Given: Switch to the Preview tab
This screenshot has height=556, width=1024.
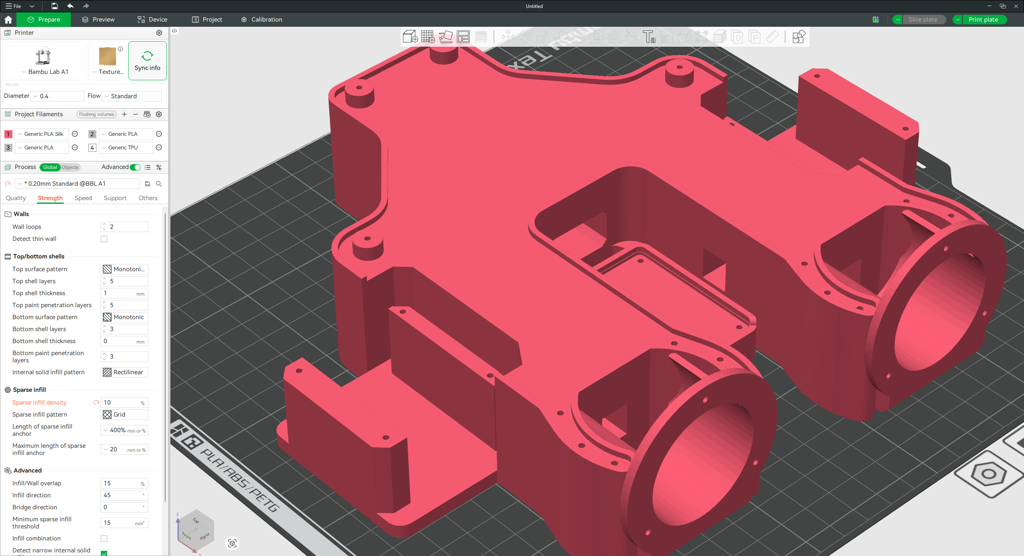Looking at the screenshot, I should tap(99, 20).
